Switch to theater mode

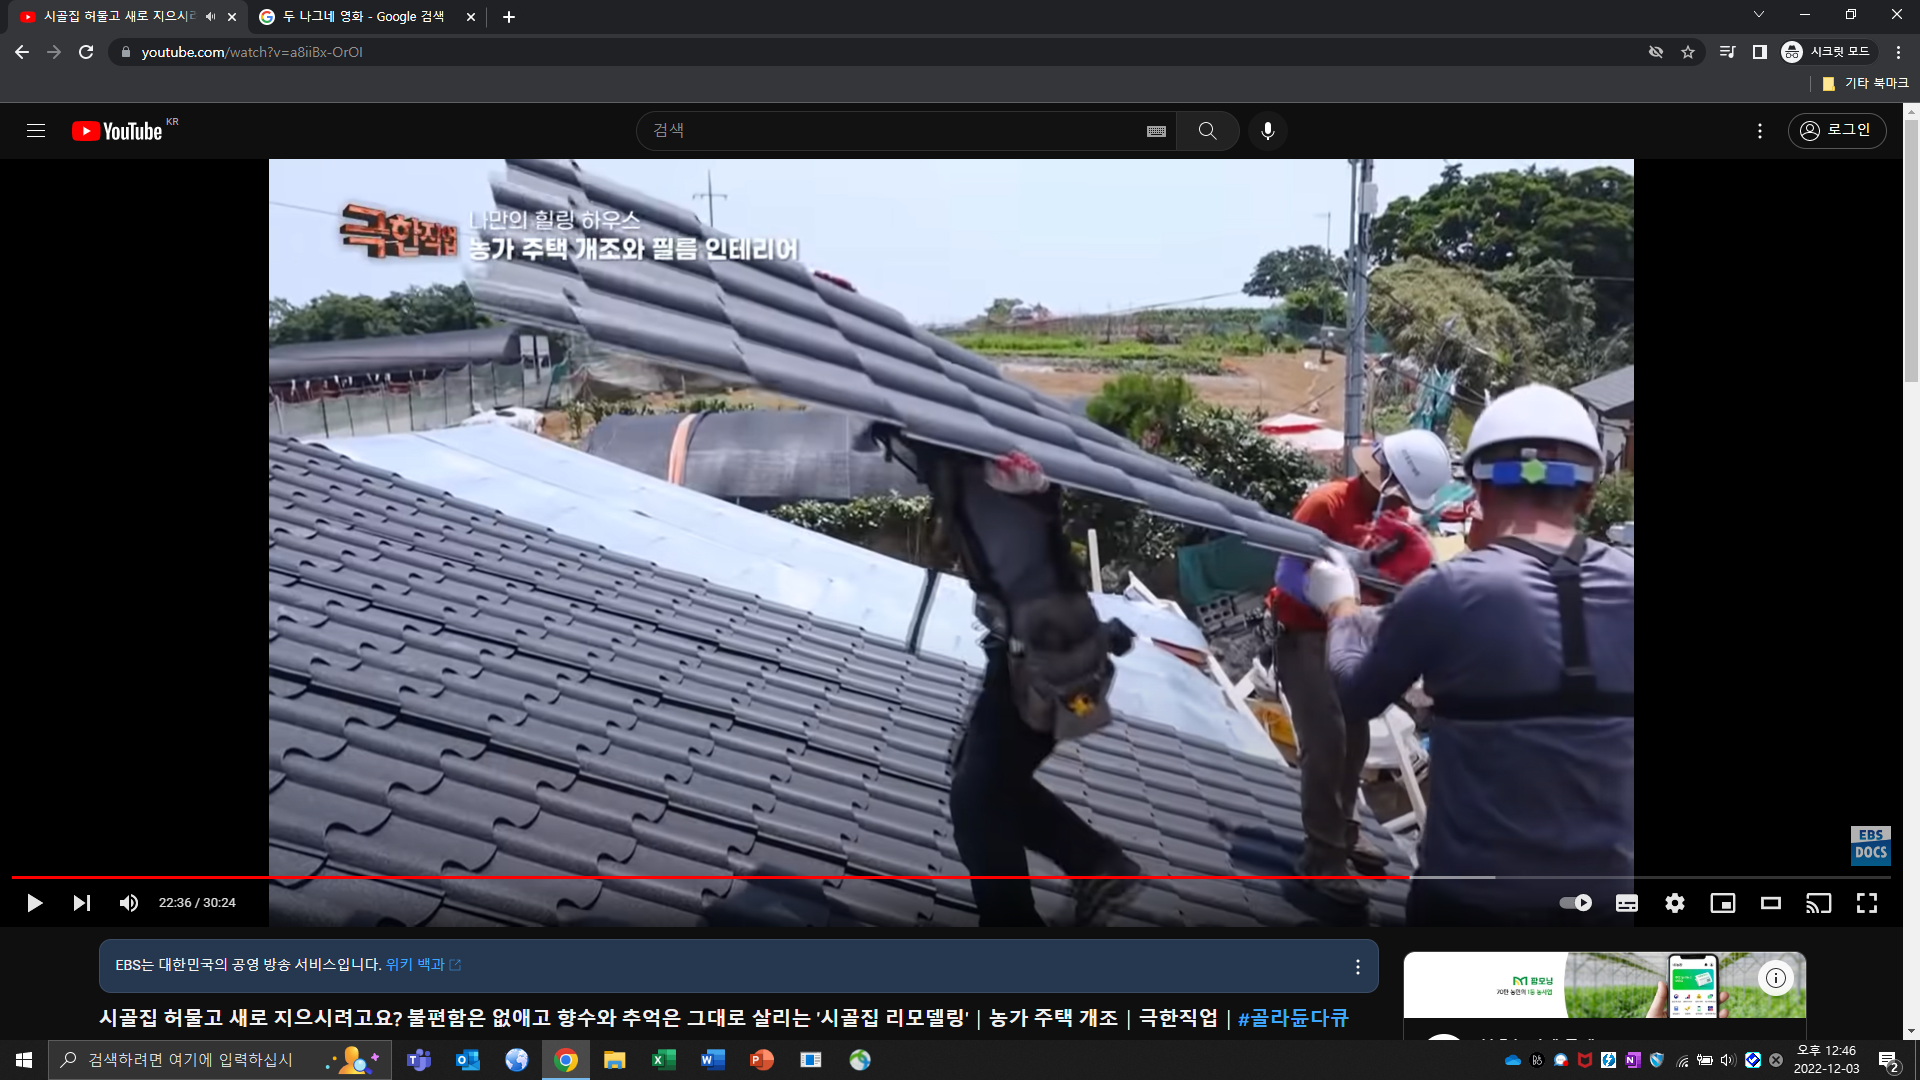click(1771, 903)
